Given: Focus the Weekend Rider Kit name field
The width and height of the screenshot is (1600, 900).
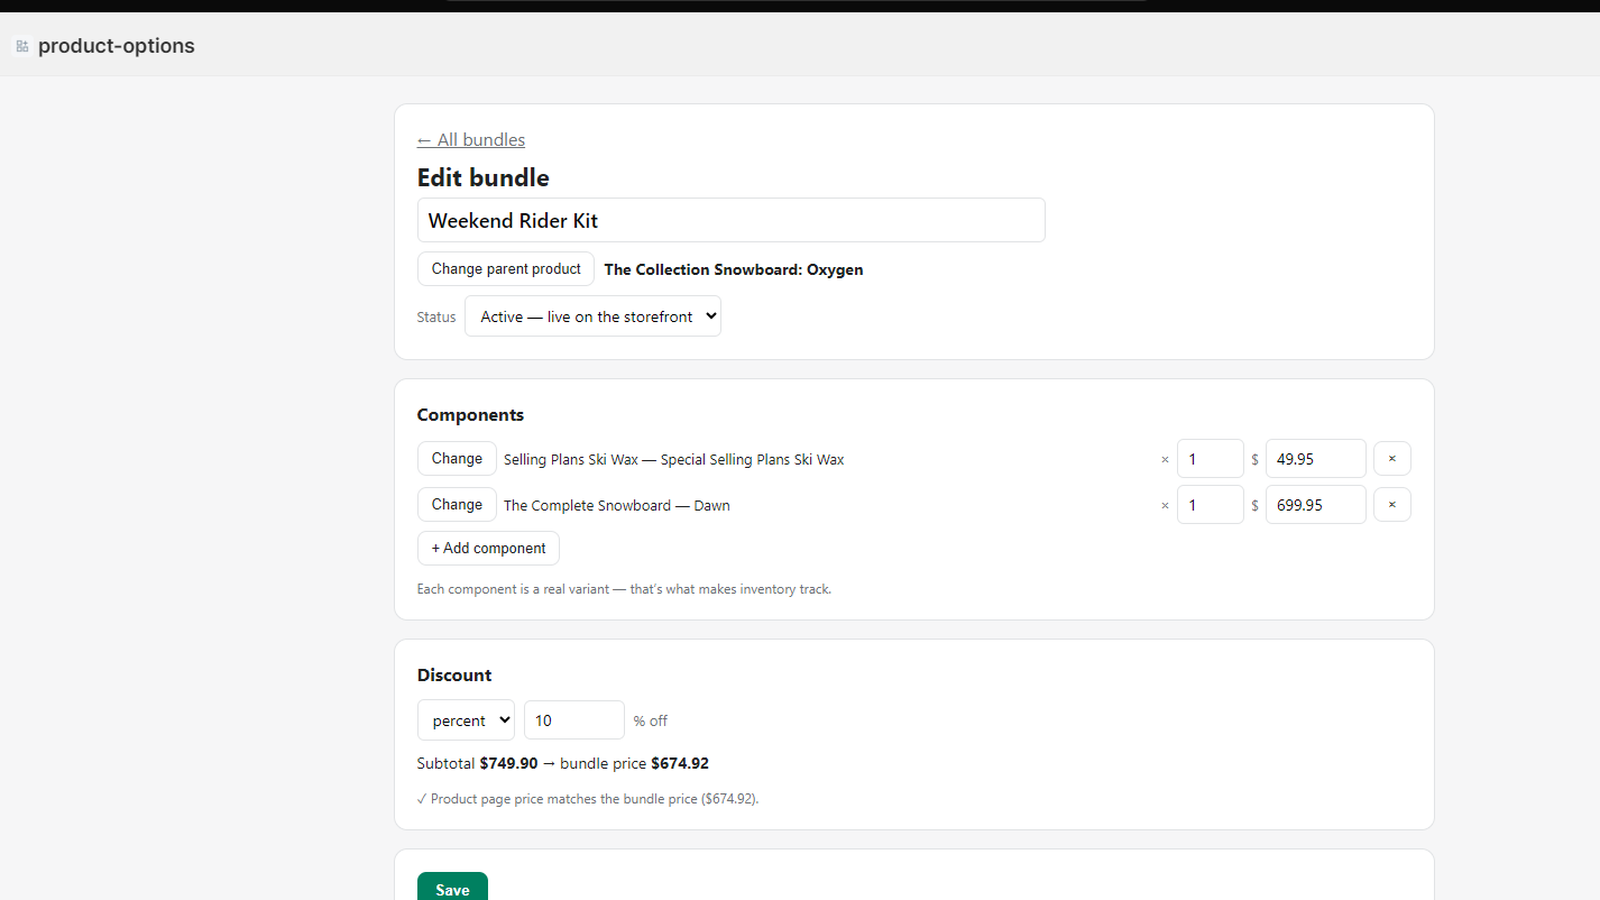Looking at the screenshot, I should (731, 220).
